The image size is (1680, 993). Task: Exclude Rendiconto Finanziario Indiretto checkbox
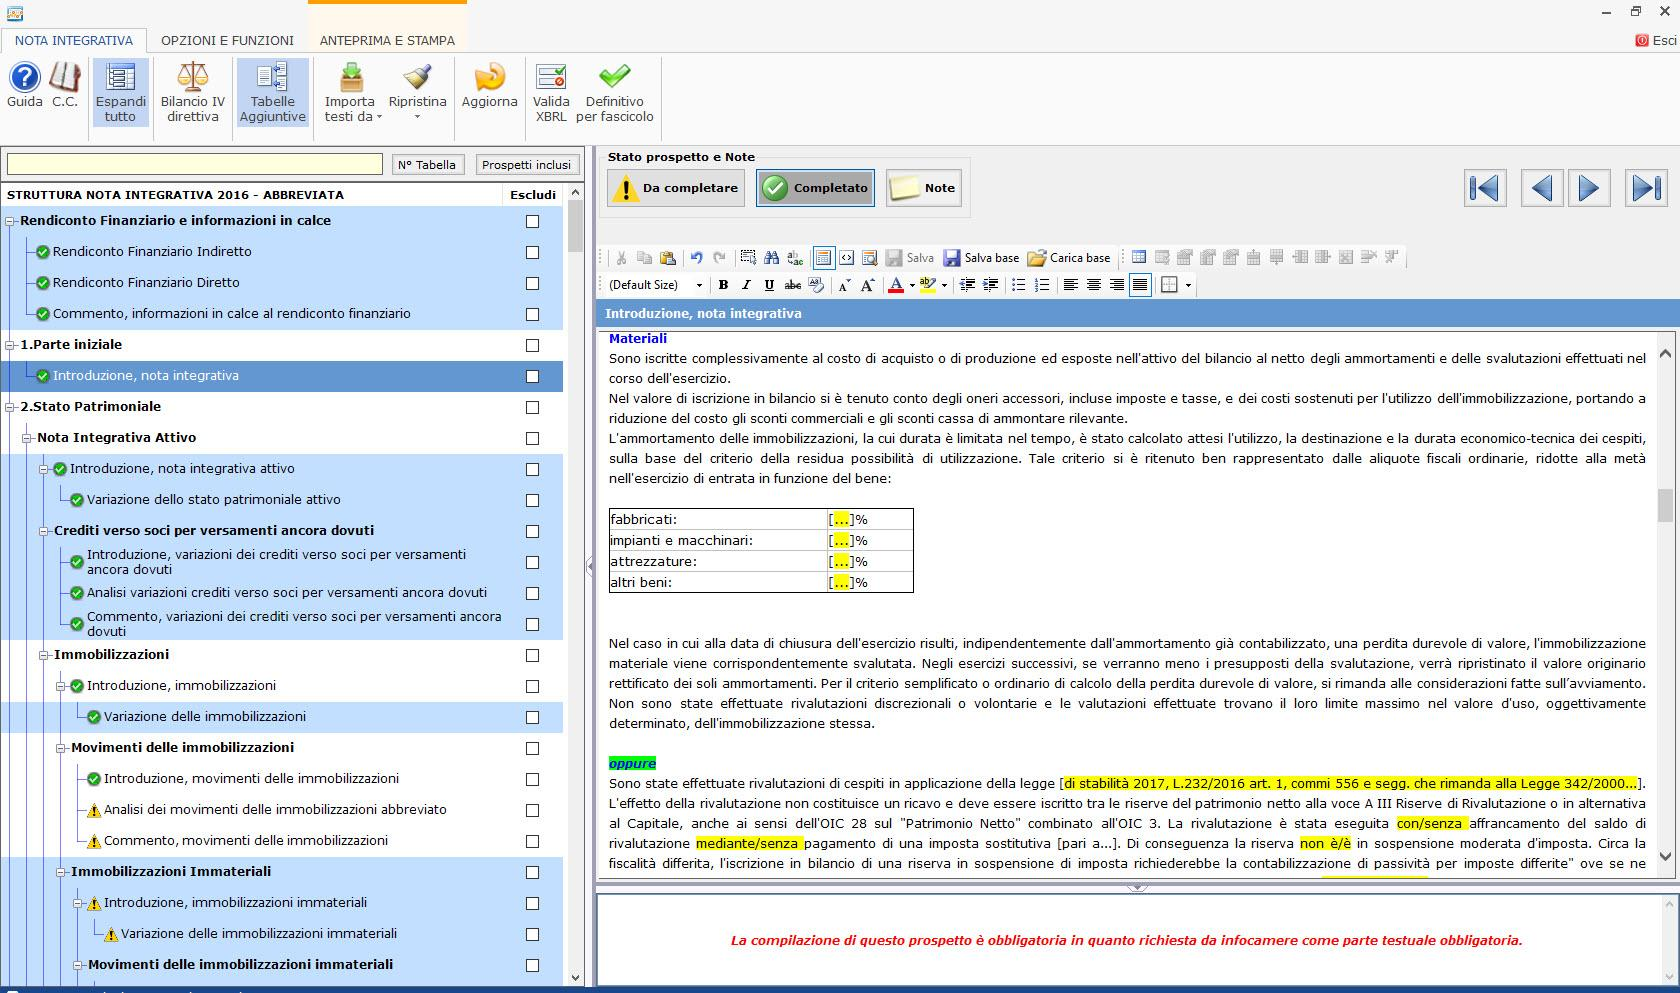pyautogui.click(x=532, y=253)
